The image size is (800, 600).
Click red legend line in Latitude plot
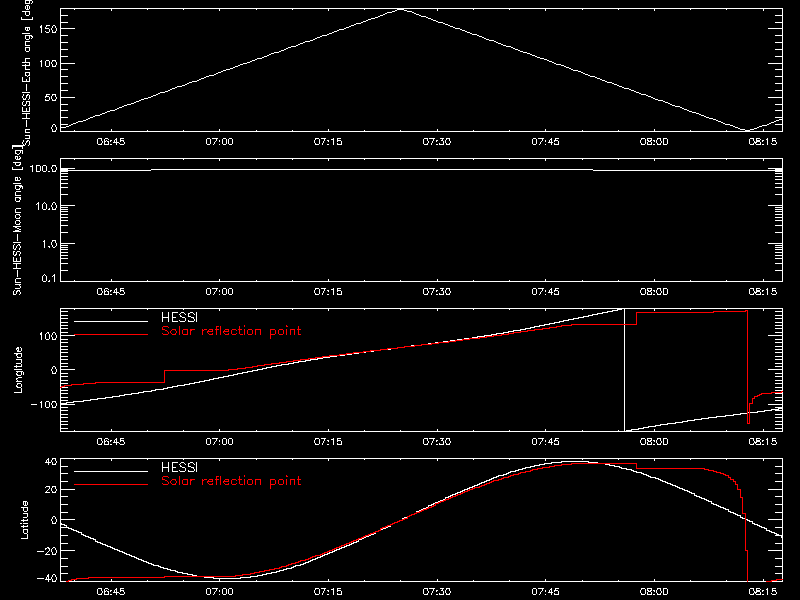[111, 485]
